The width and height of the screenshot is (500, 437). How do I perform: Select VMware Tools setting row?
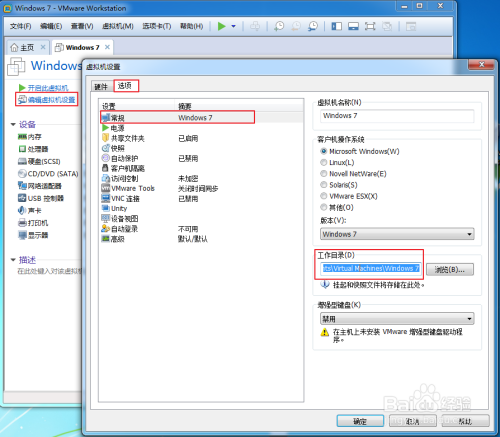[x=202, y=188]
